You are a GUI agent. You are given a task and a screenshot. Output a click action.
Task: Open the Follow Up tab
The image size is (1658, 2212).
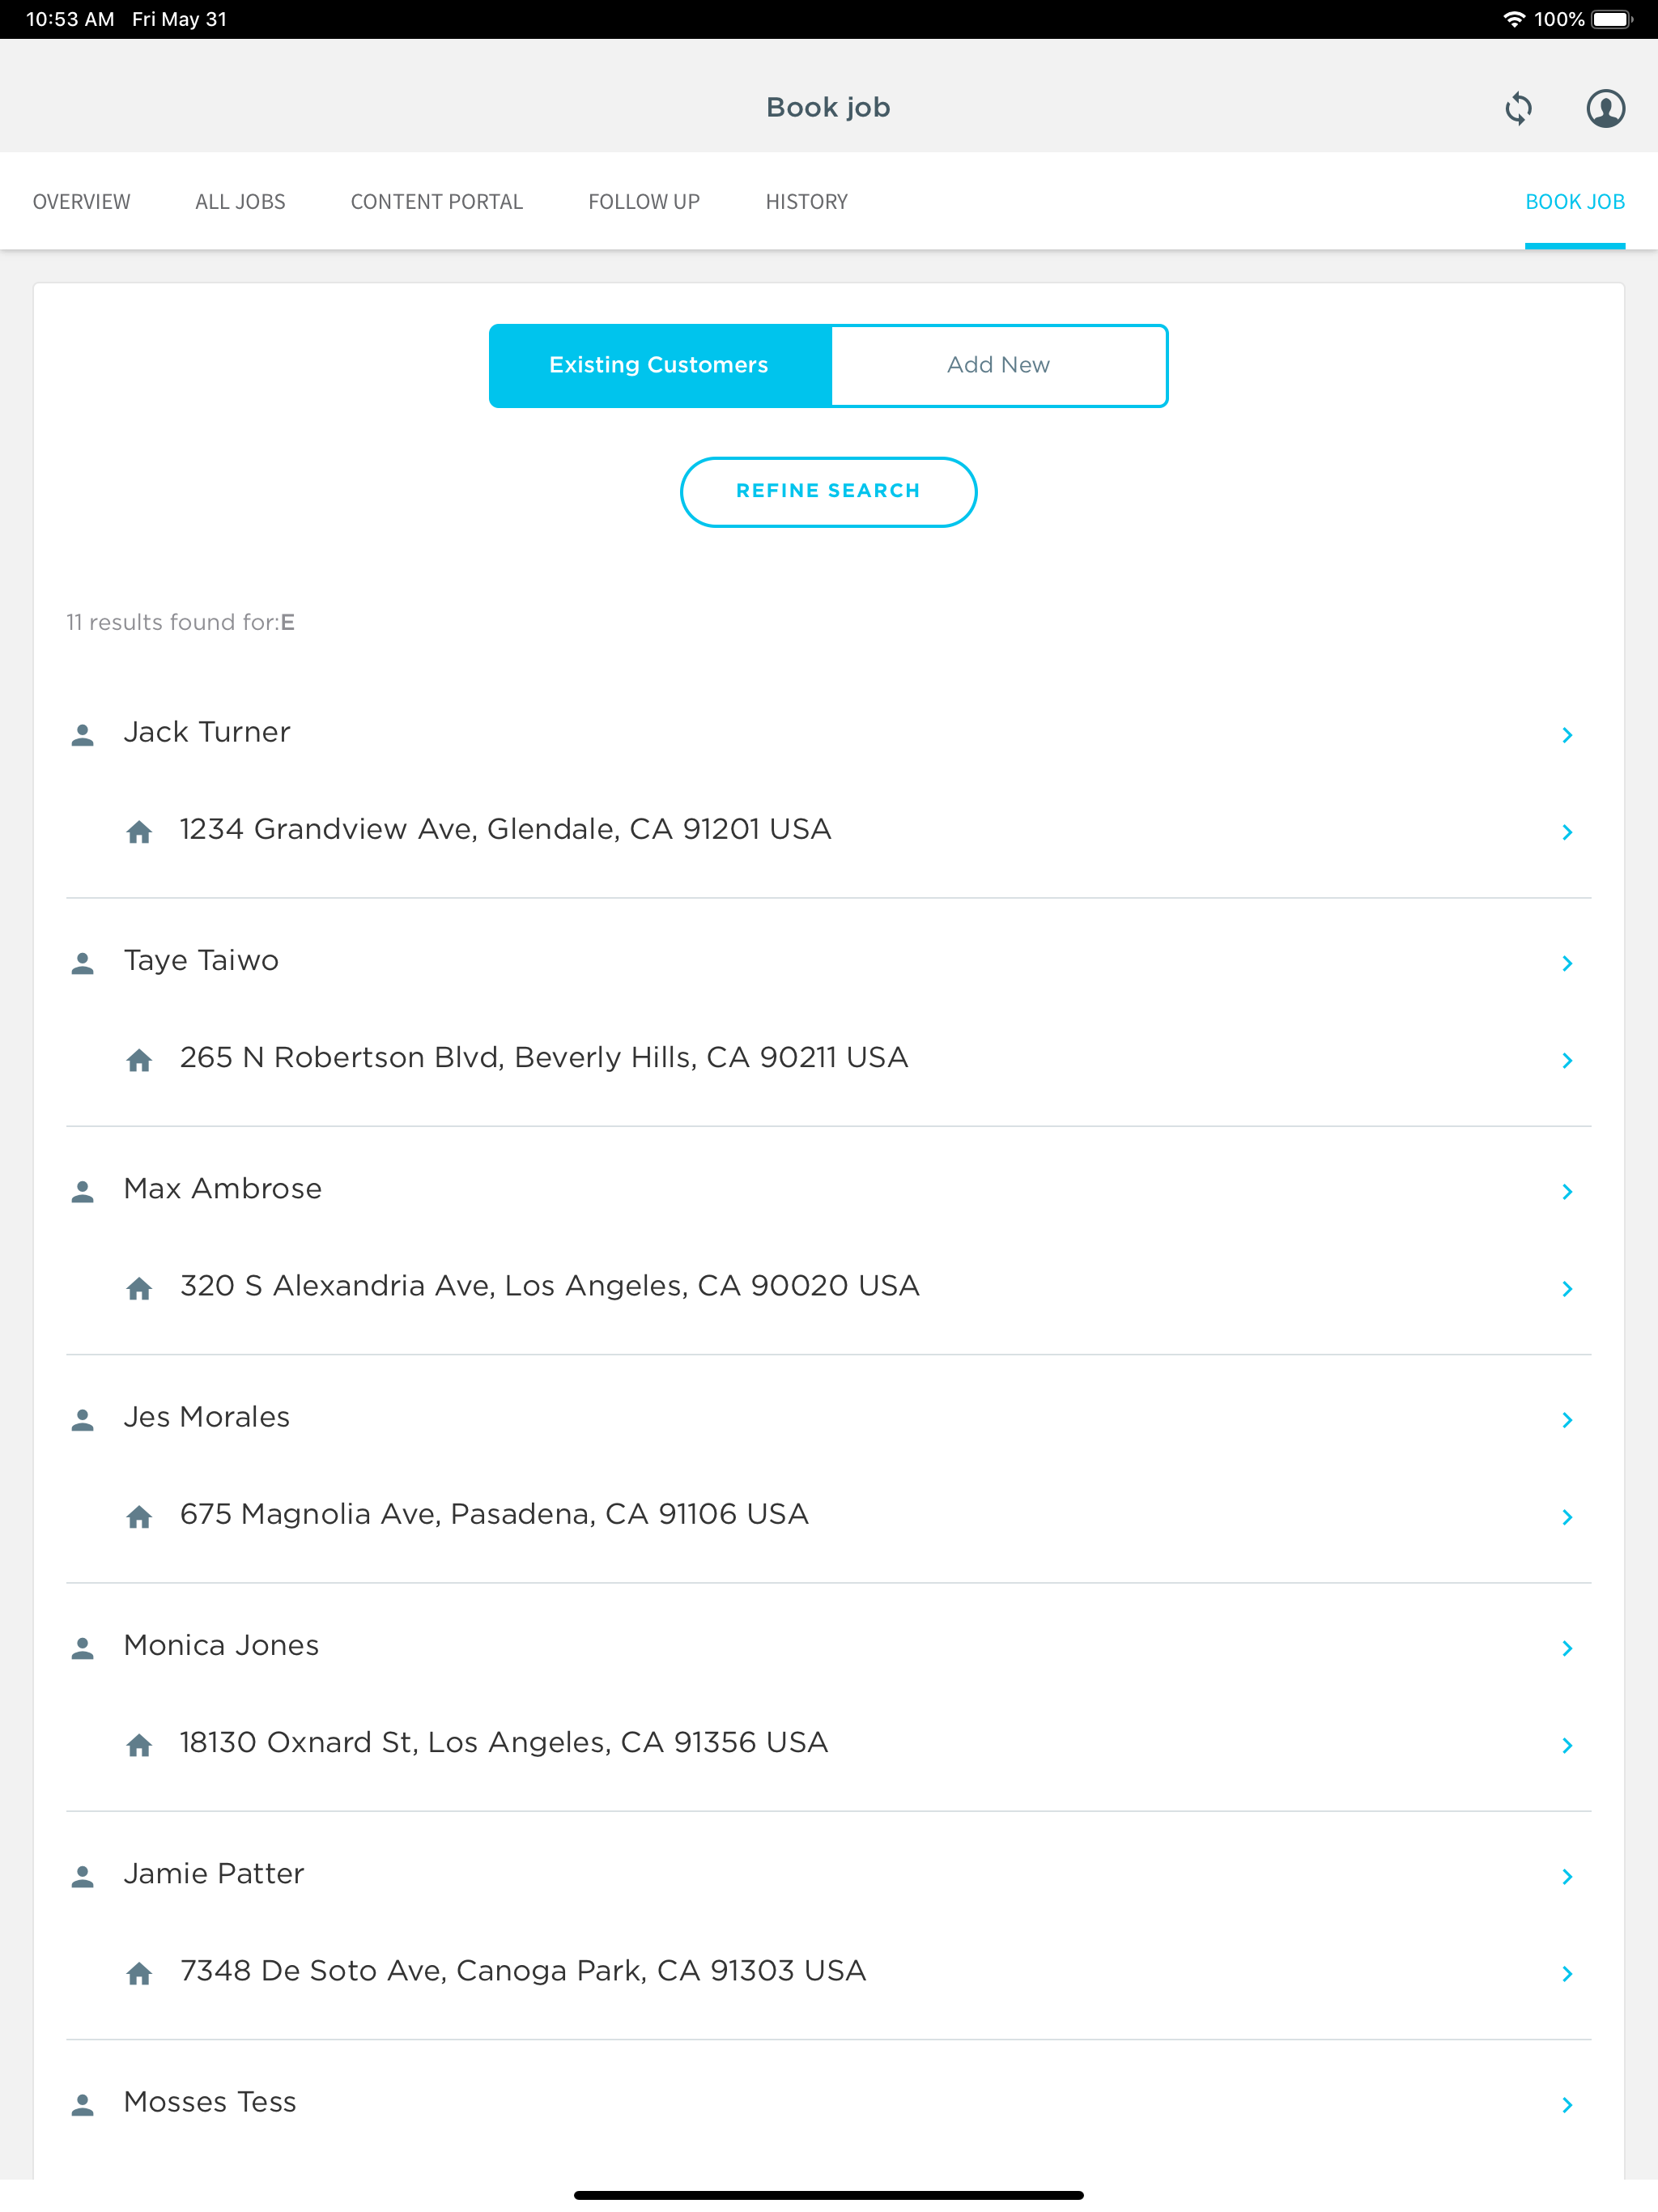[644, 201]
